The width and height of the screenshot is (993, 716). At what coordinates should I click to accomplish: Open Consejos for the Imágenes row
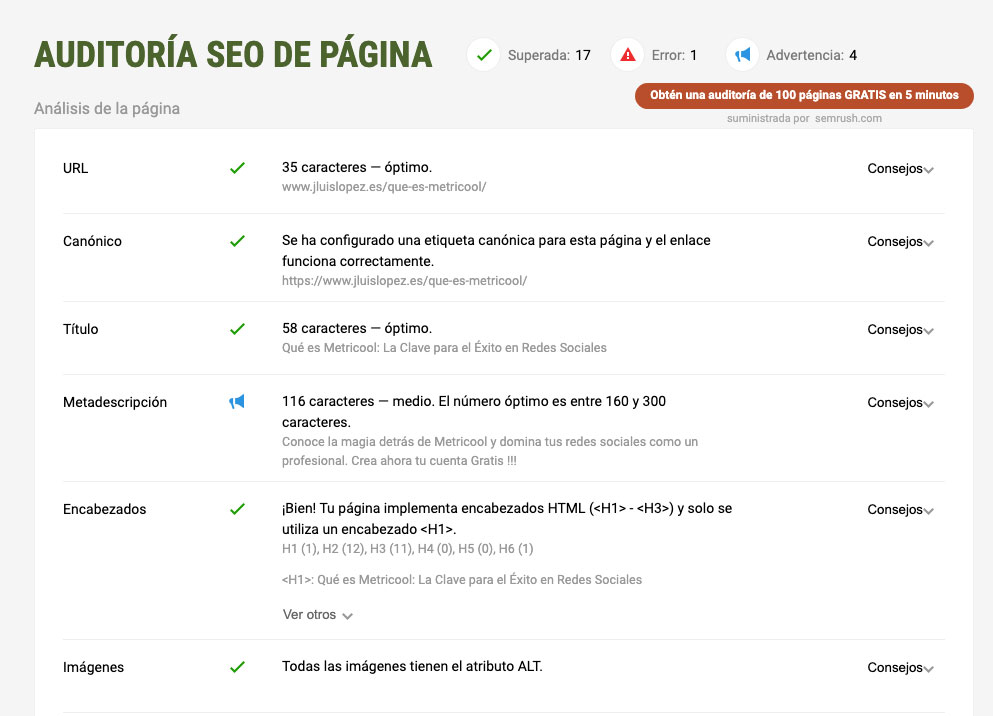(900, 668)
